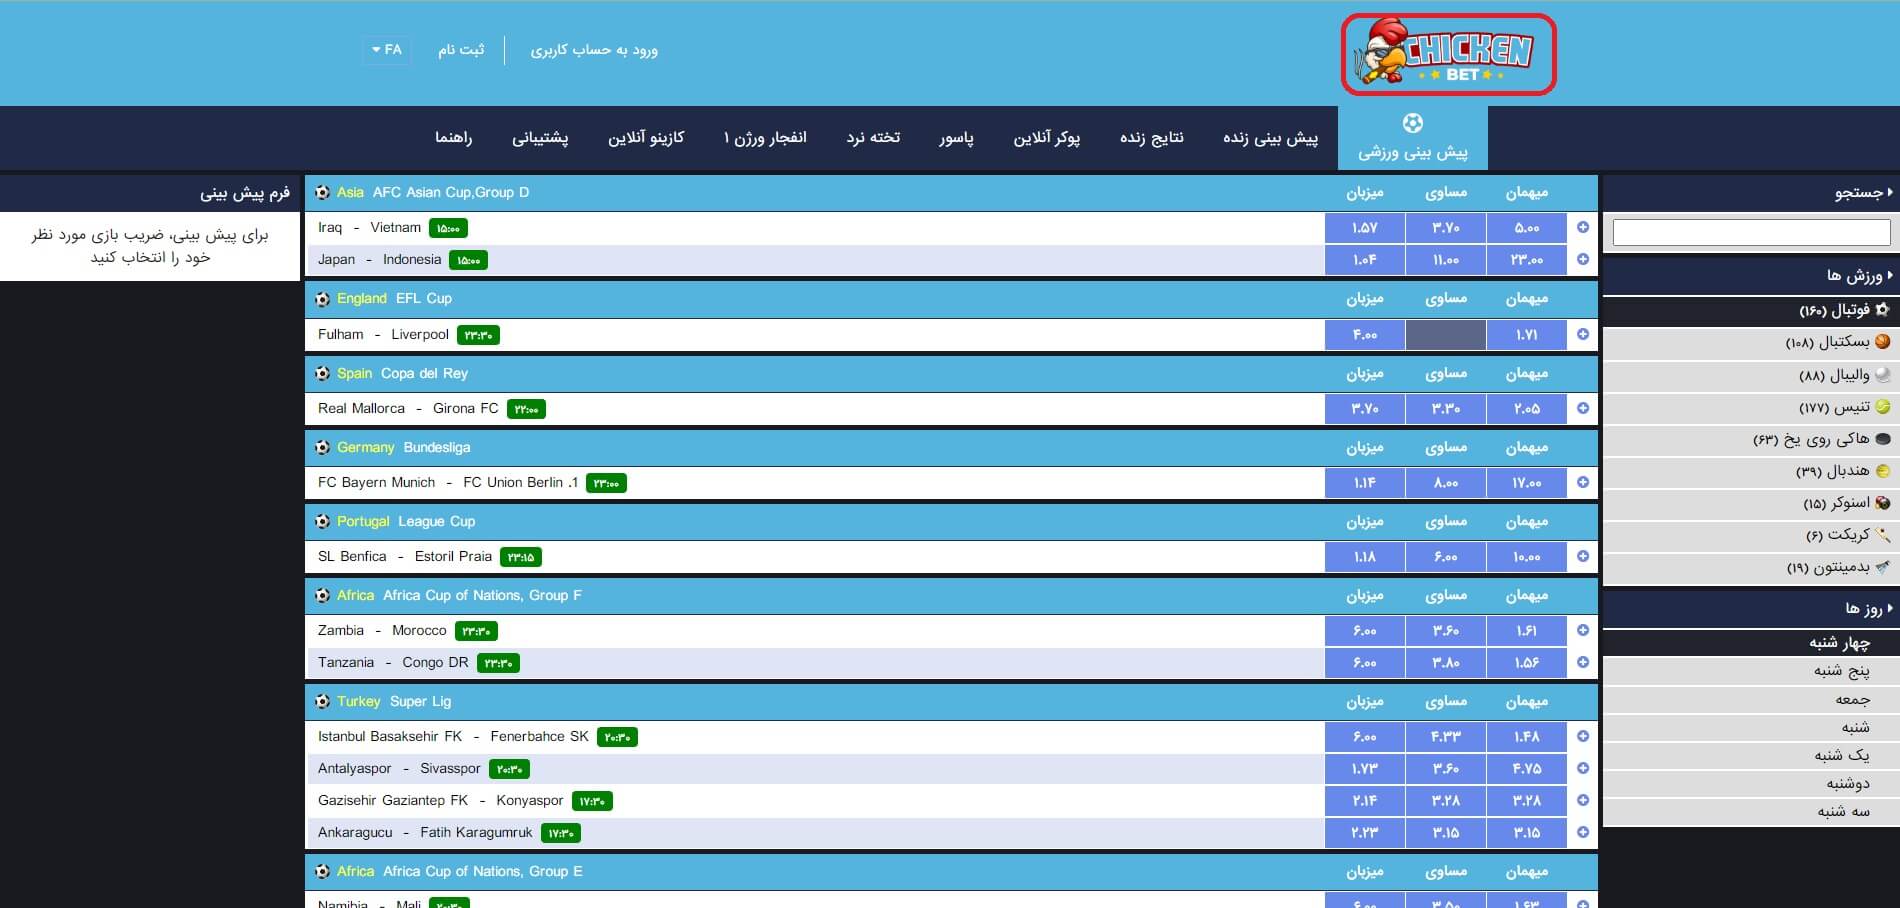Click the Germany Bundesliga league header

click(951, 447)
